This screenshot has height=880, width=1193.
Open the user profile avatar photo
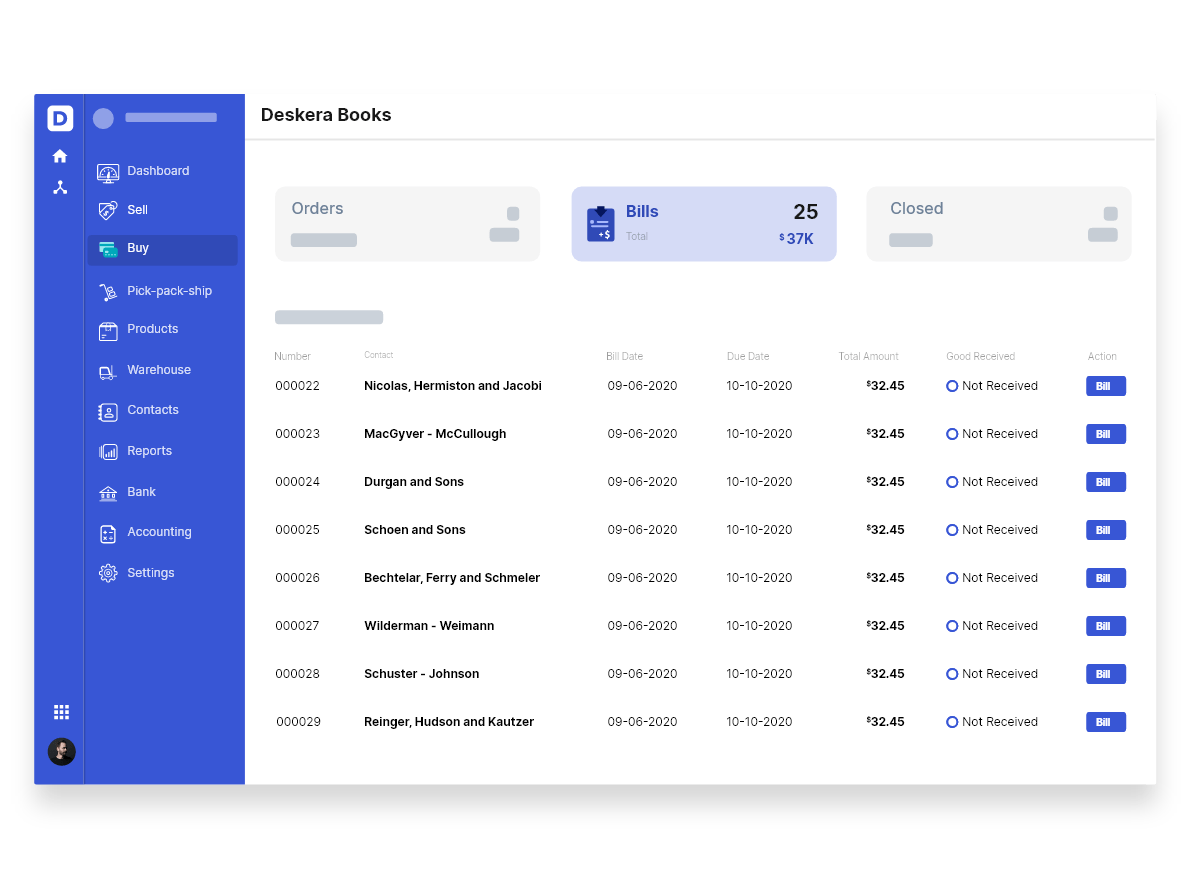tap(62, 751)
